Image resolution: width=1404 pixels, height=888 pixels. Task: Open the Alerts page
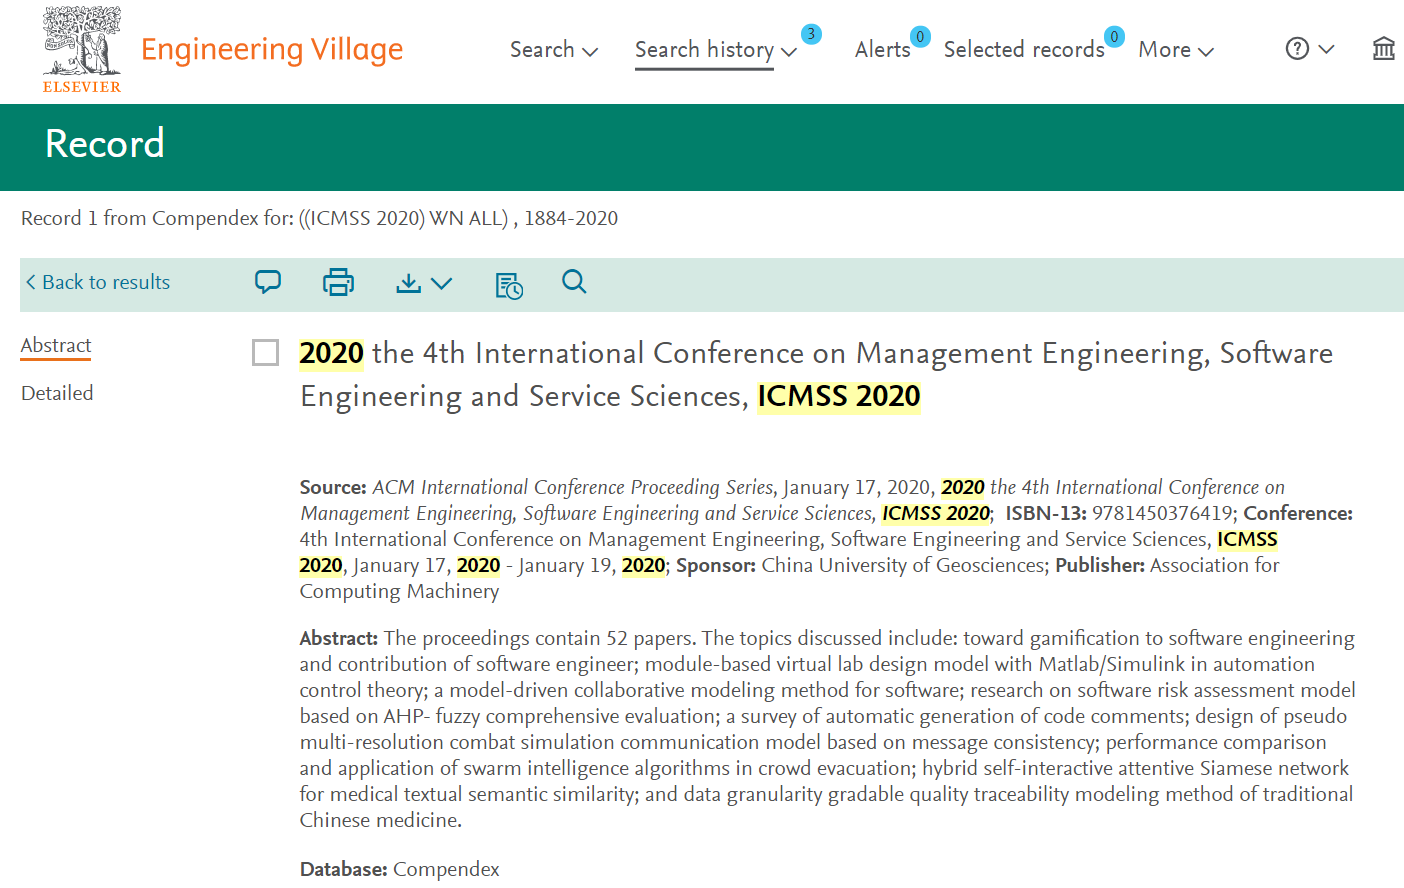click(x=882, y=50)
